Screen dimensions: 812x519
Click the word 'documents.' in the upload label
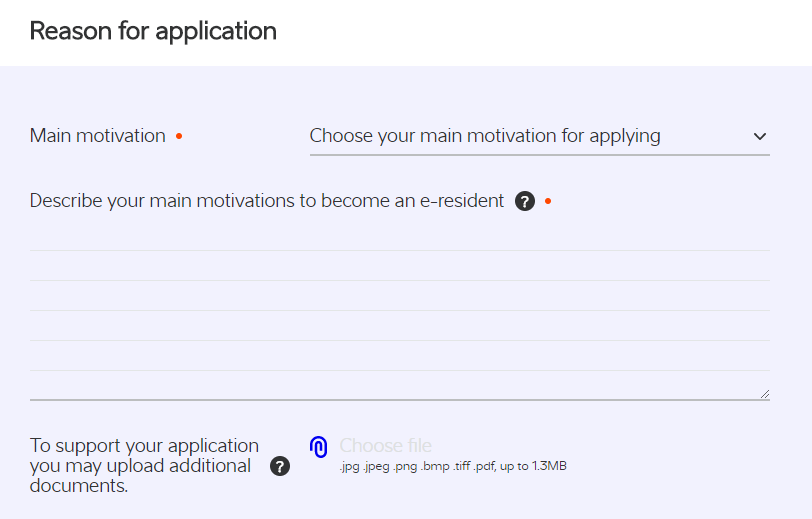79,486
